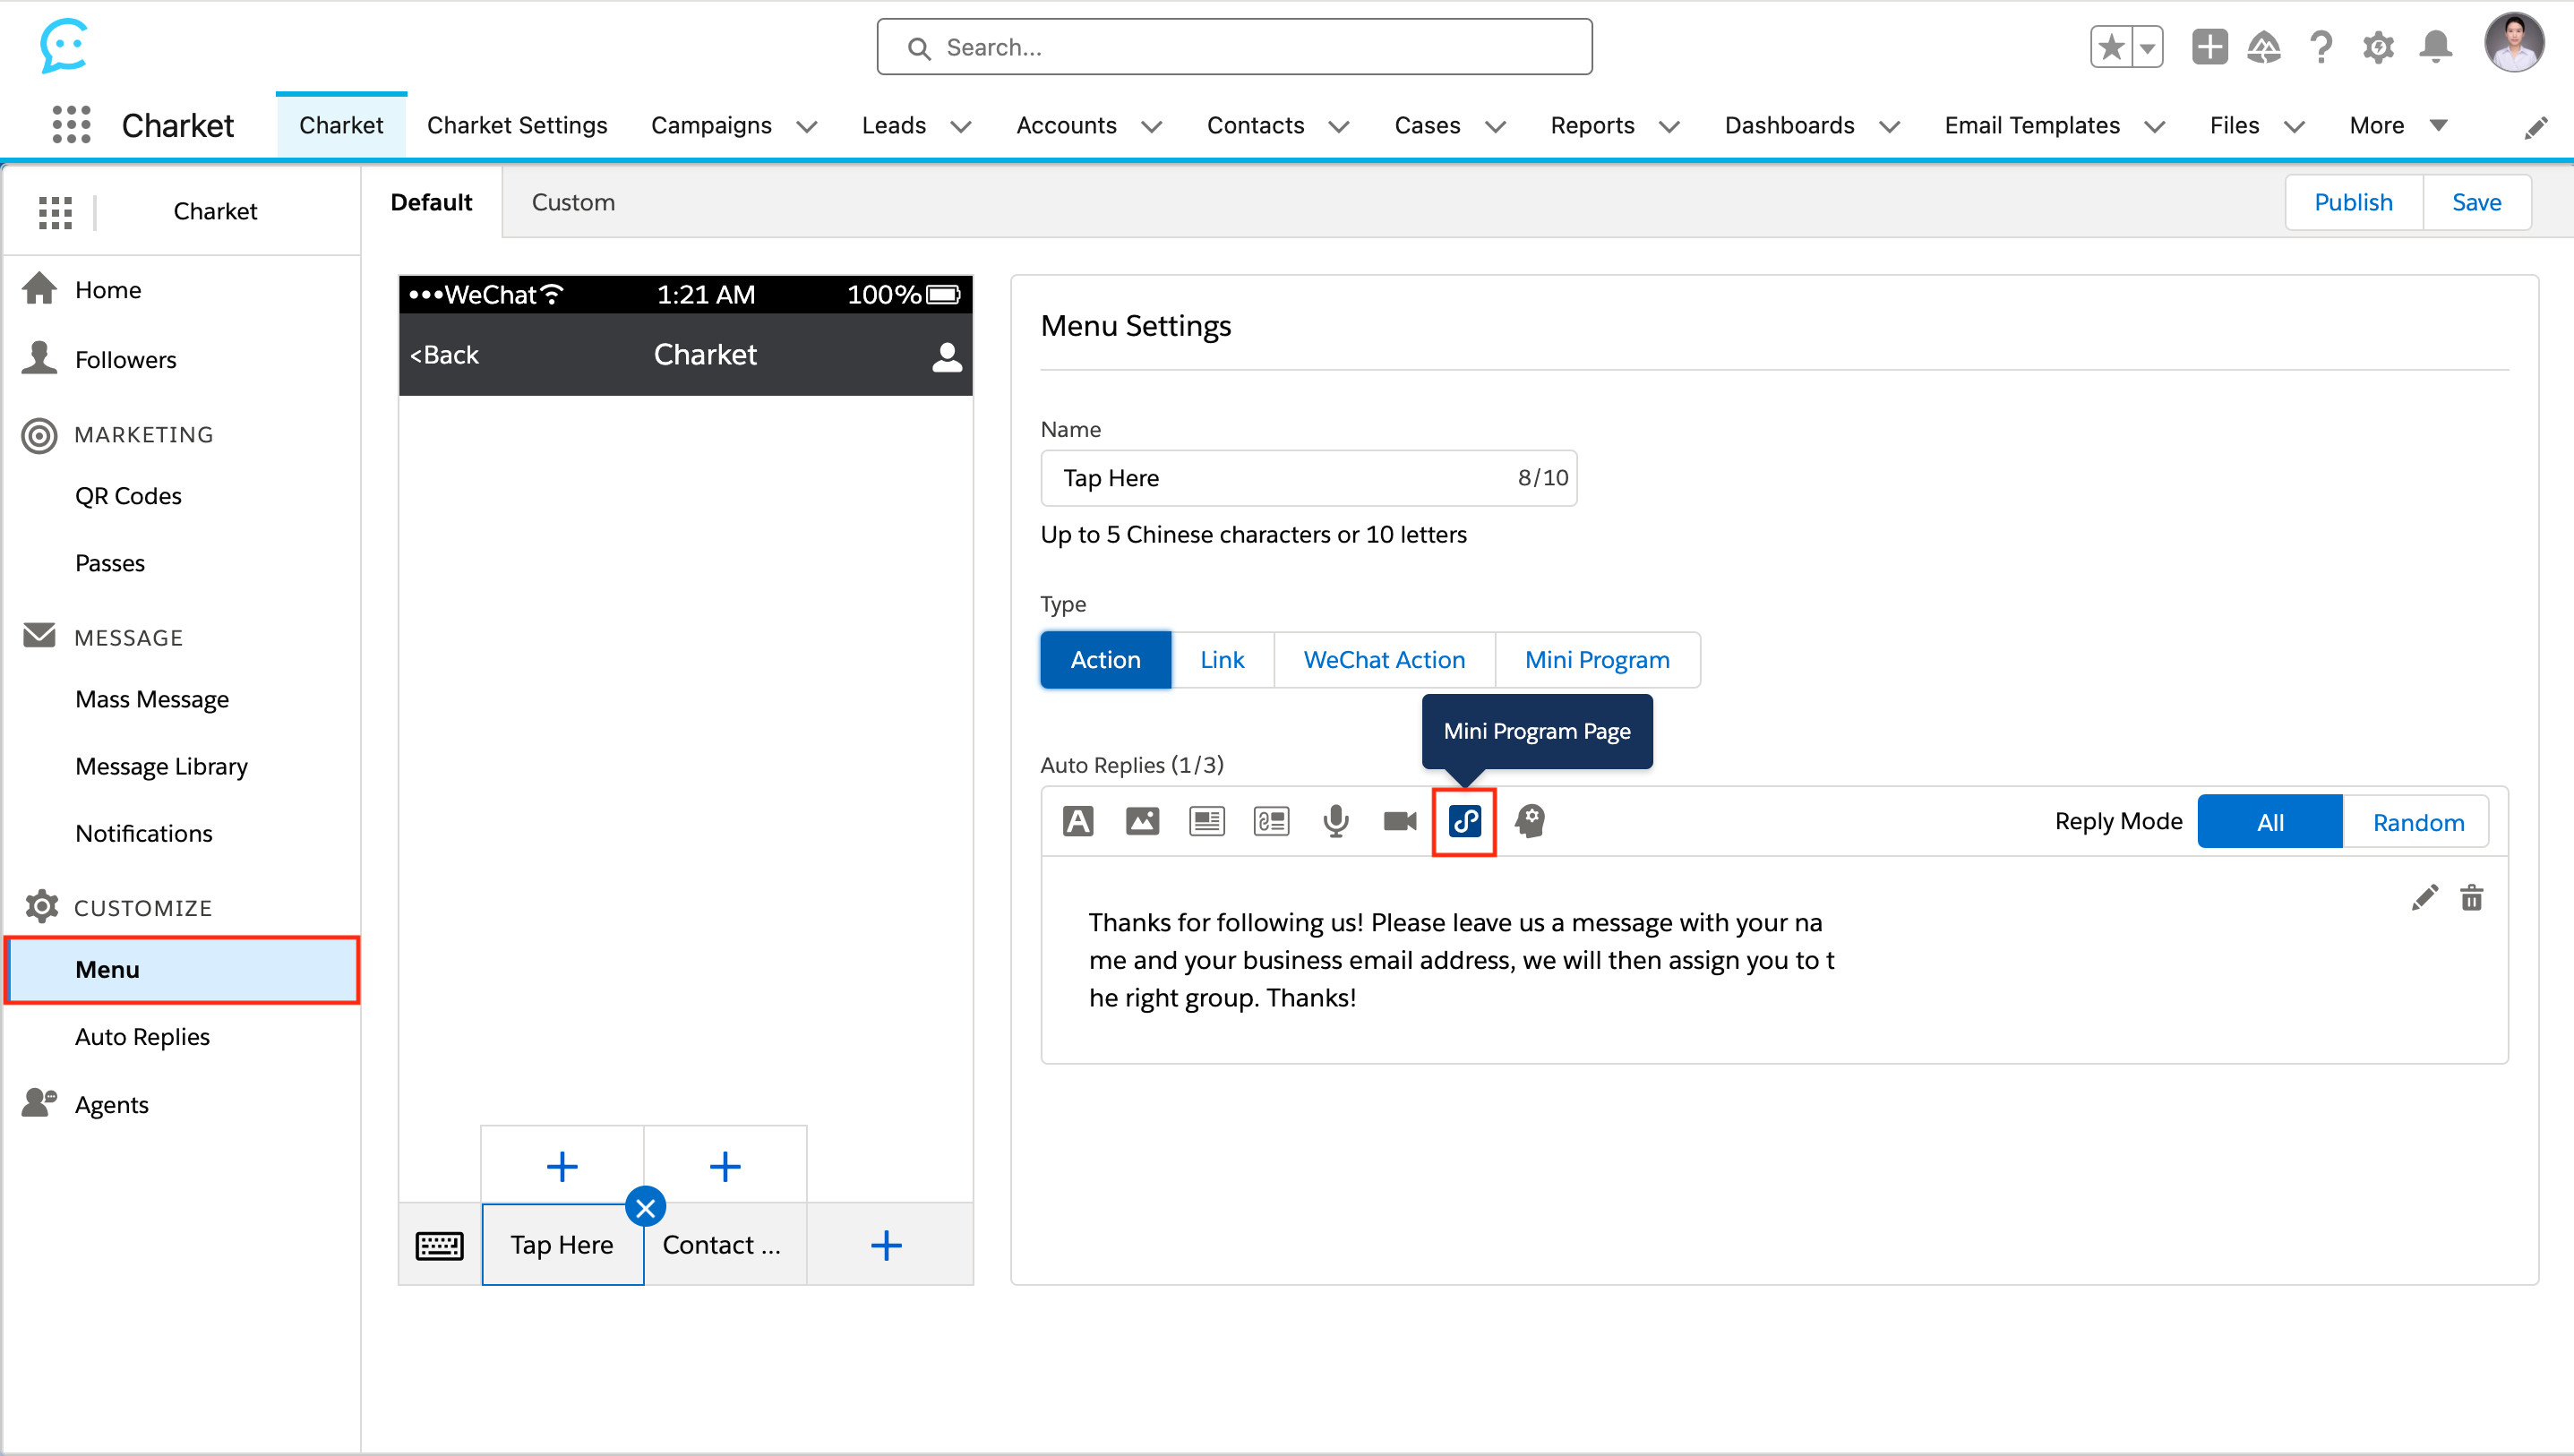2574x1456 pixels.
Task: Open the More navigation dropdown
Action: 2398,126
